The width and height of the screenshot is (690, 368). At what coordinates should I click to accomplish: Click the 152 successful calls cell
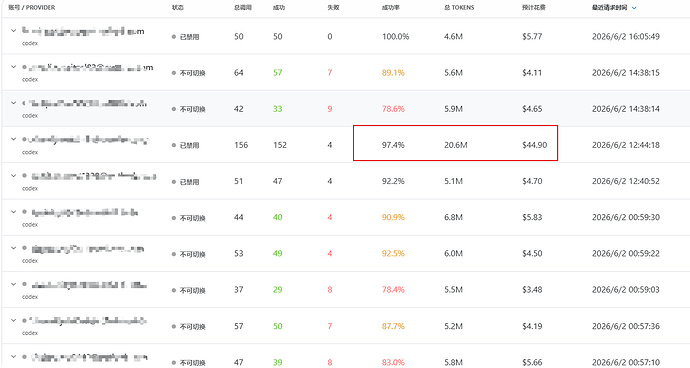pos(280,145)
